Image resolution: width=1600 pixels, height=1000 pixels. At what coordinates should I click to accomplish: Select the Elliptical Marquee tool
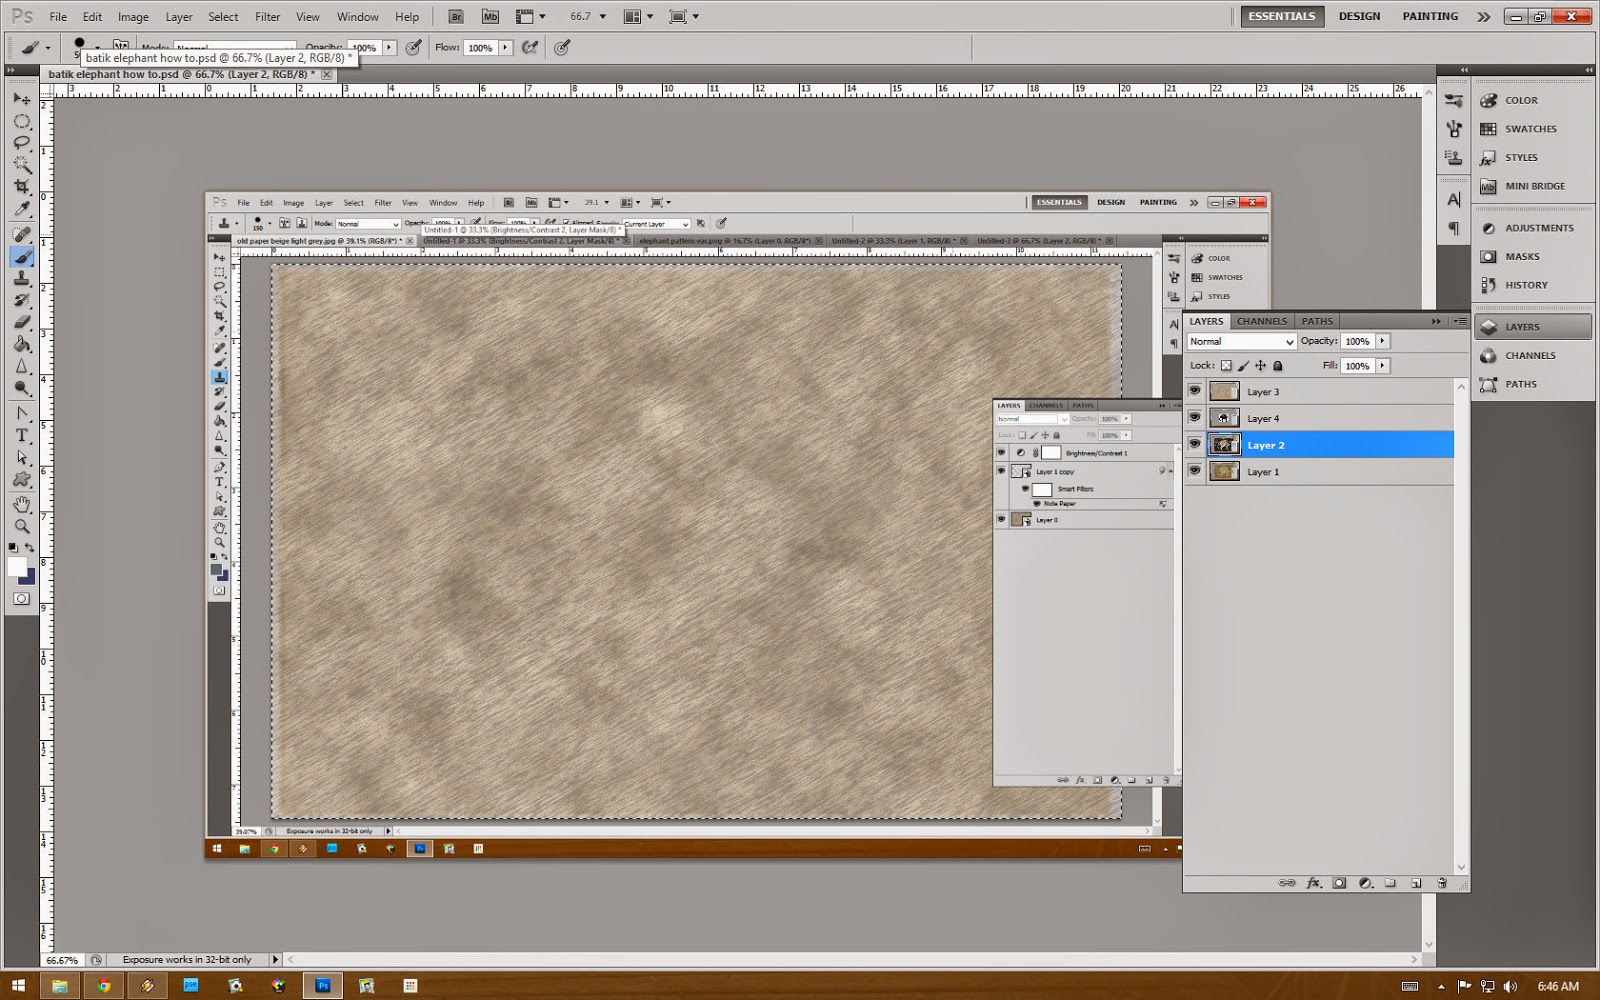click(x=21, y=121)
